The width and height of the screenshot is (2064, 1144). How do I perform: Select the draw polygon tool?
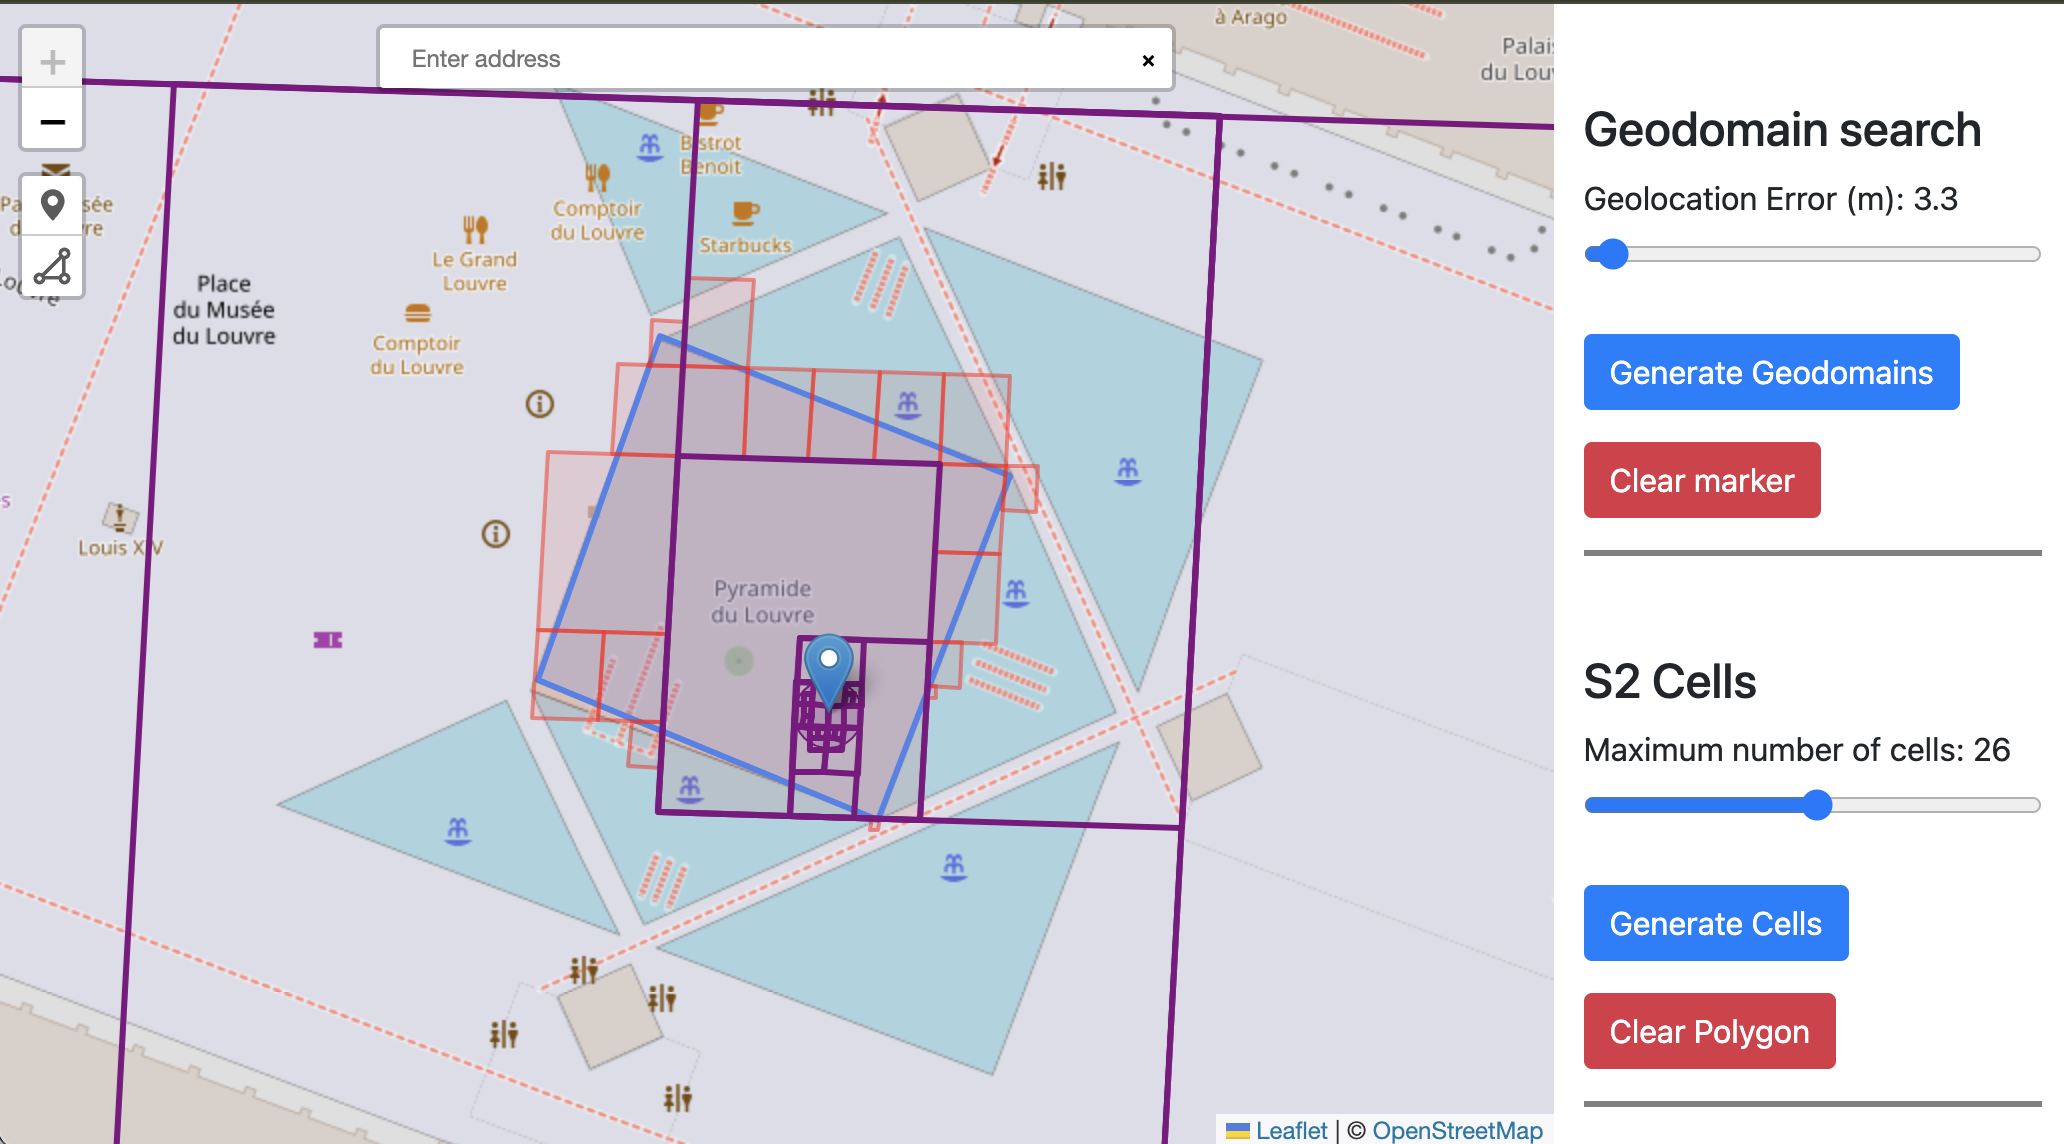coord(52,267)
